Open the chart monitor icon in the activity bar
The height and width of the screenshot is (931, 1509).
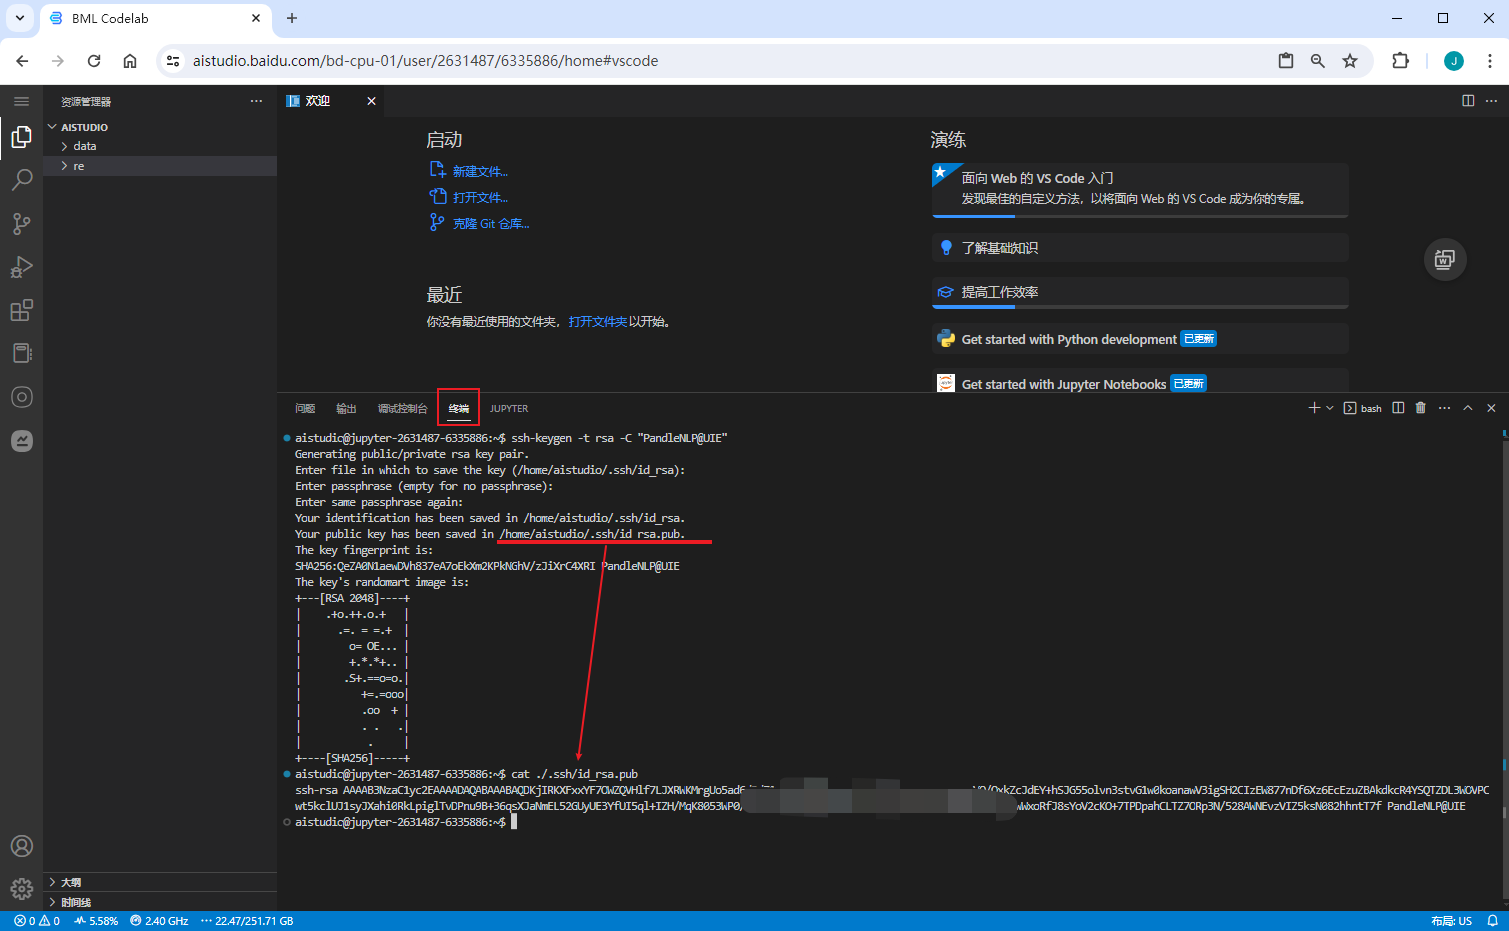(21, 441)
